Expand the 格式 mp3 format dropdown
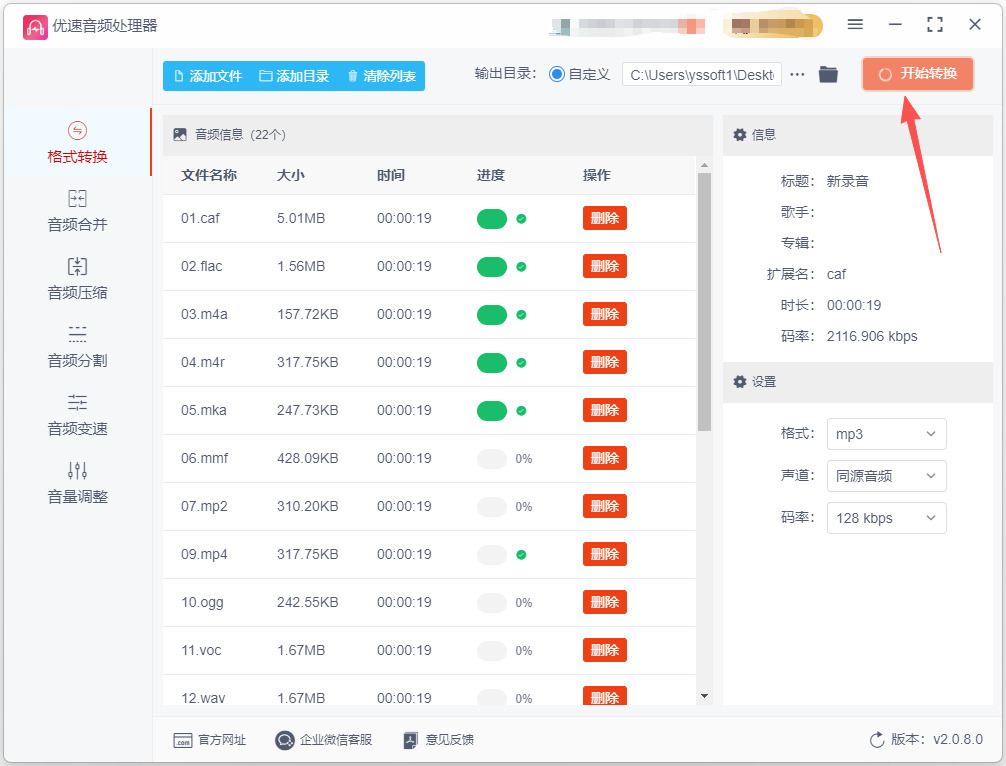1006x766 pixels. (x=886, y=434)
